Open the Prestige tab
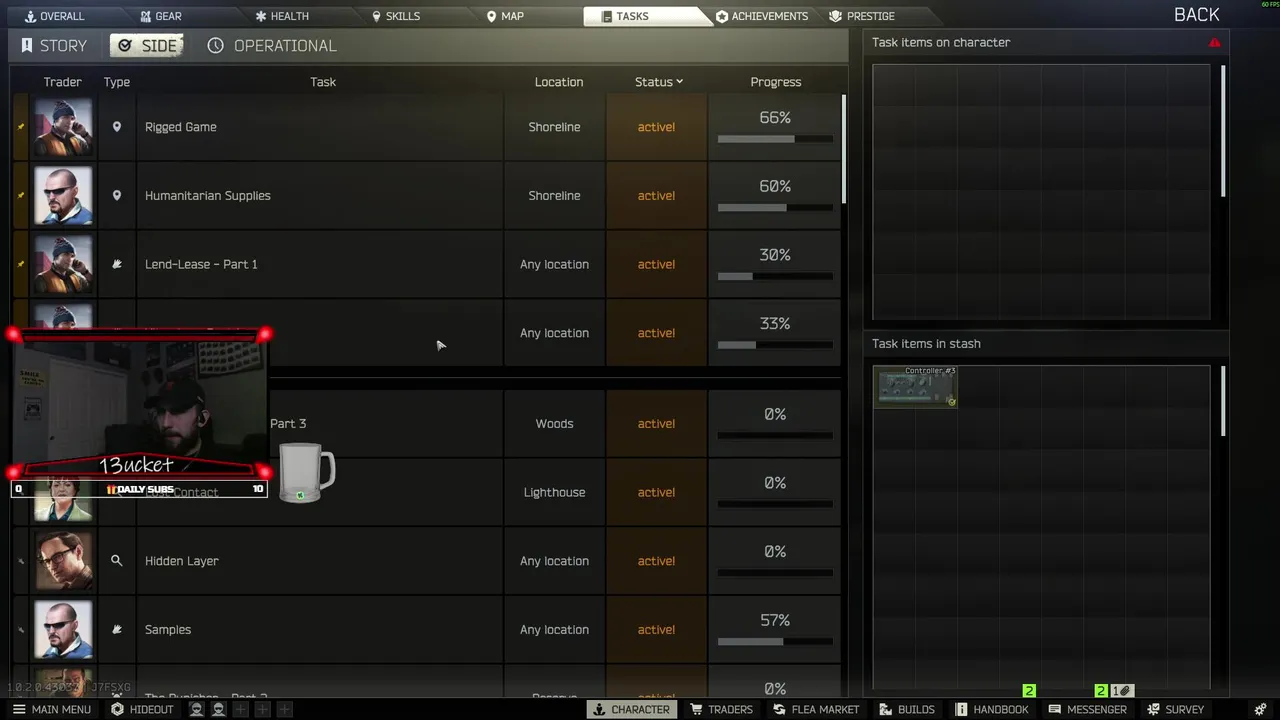The image size is (1280, 720). (x=862, y=16)
